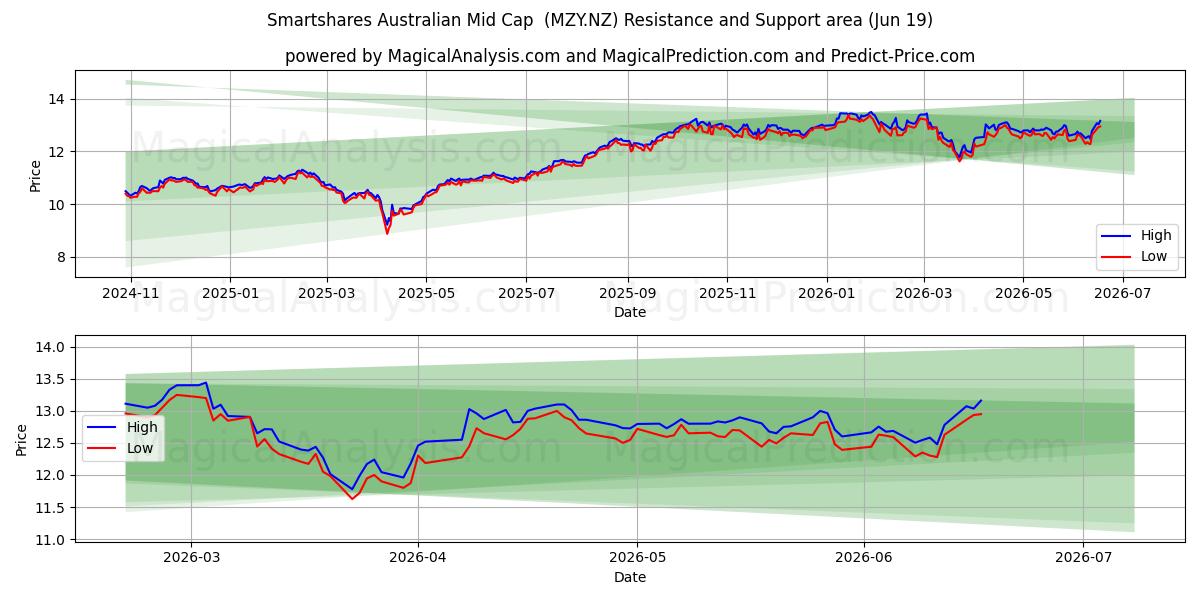Image resolution: width=1200 pixels, height=600 pixels.
Task: Click the '2026-07' x-axis label on bottom chart
Action: 1084,558
